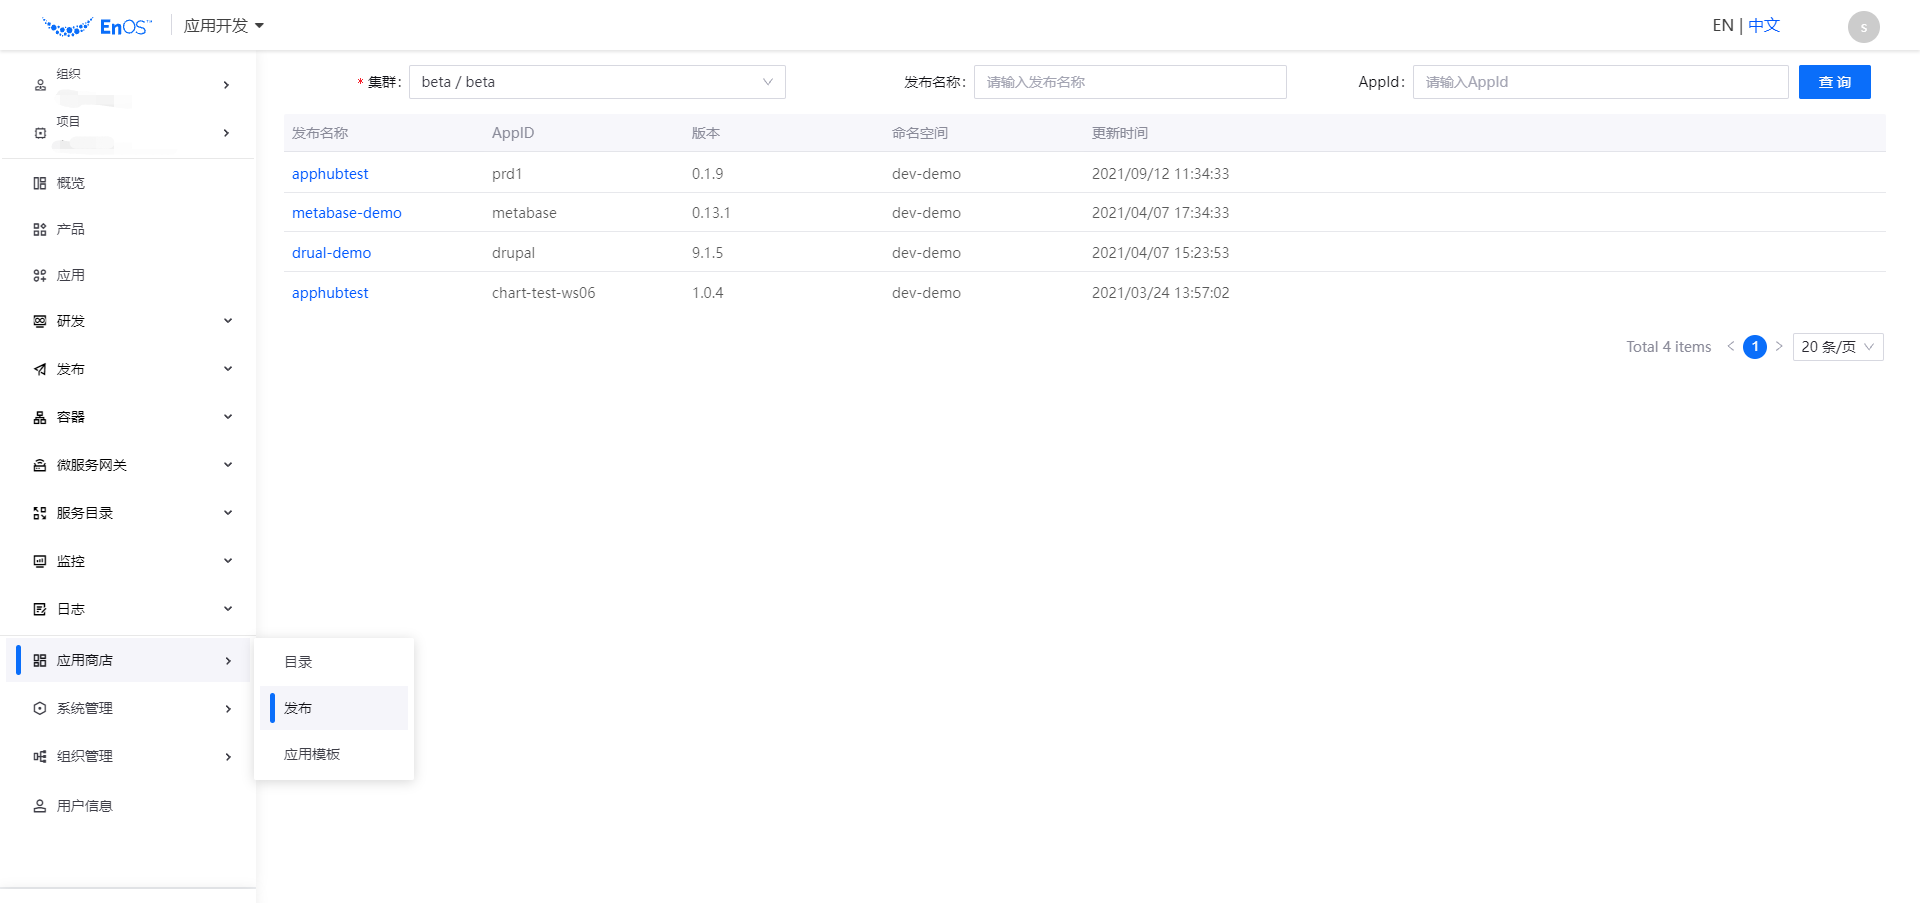Open the user avatar in top right

click(1862, 25)
